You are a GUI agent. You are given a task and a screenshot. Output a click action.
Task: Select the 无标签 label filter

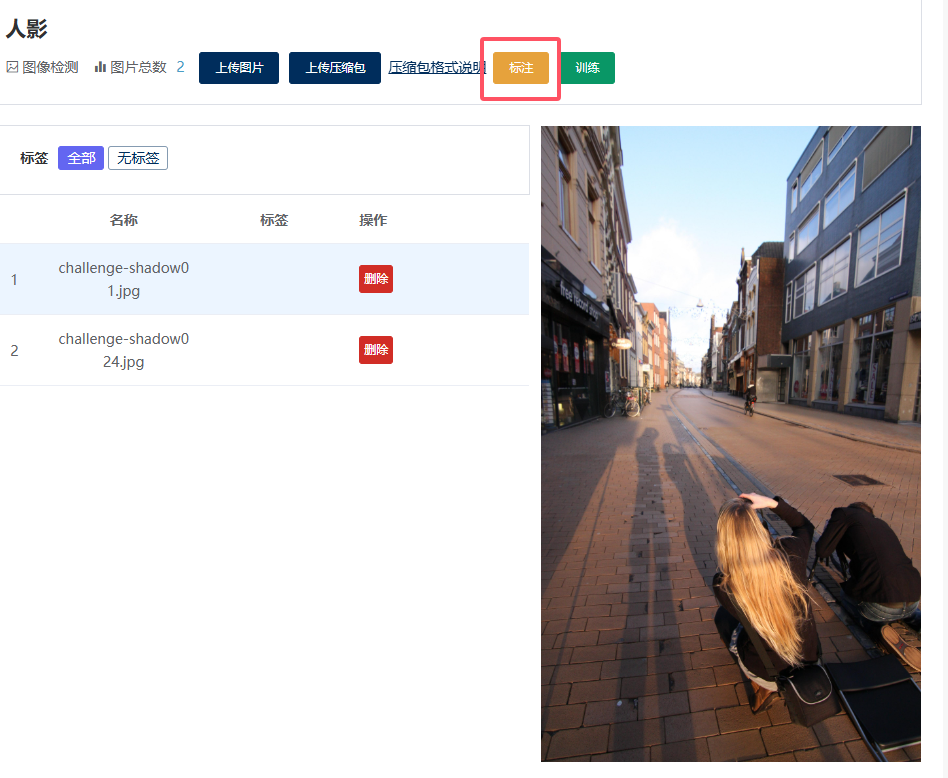138,158
